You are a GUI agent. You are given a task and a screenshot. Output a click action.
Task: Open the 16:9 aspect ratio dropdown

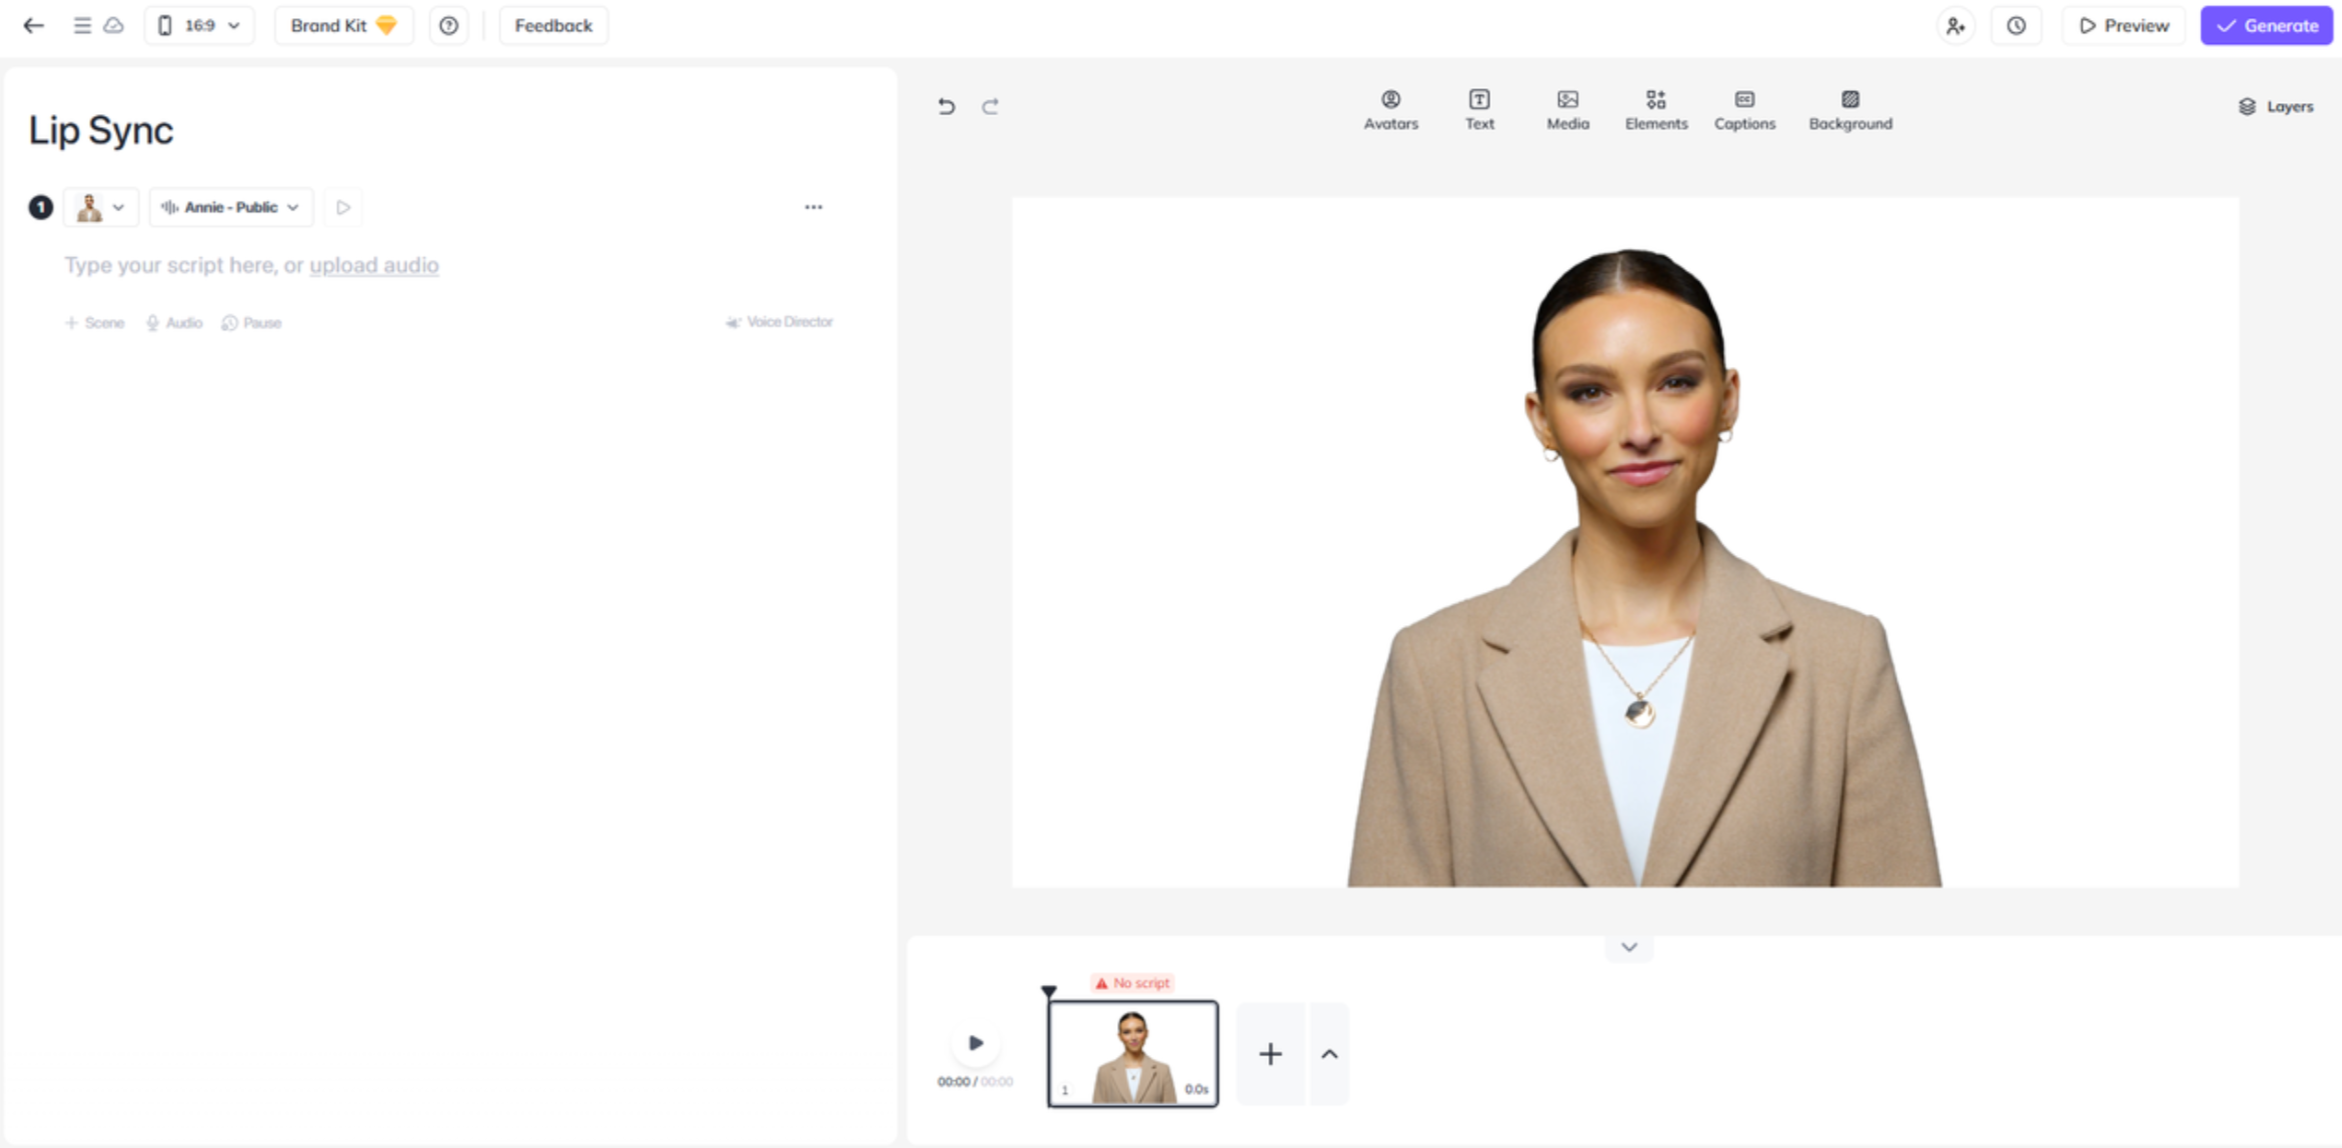pyautogui.click(x=199, y=25)
